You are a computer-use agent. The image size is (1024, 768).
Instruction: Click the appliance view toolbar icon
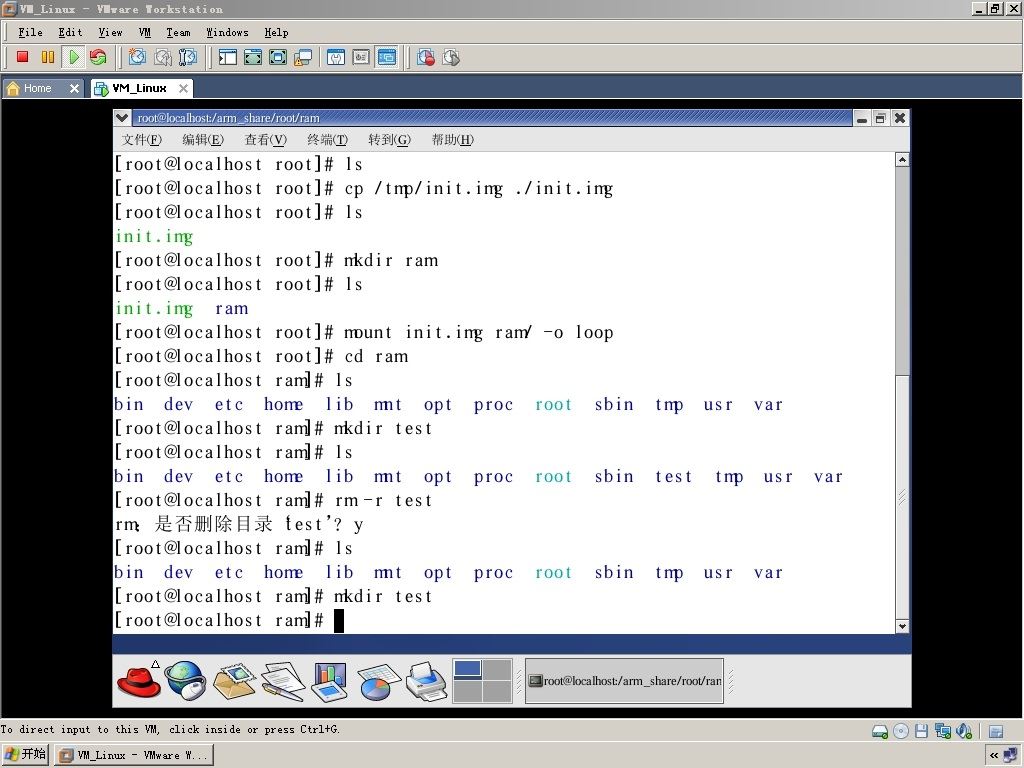(361, 57)
